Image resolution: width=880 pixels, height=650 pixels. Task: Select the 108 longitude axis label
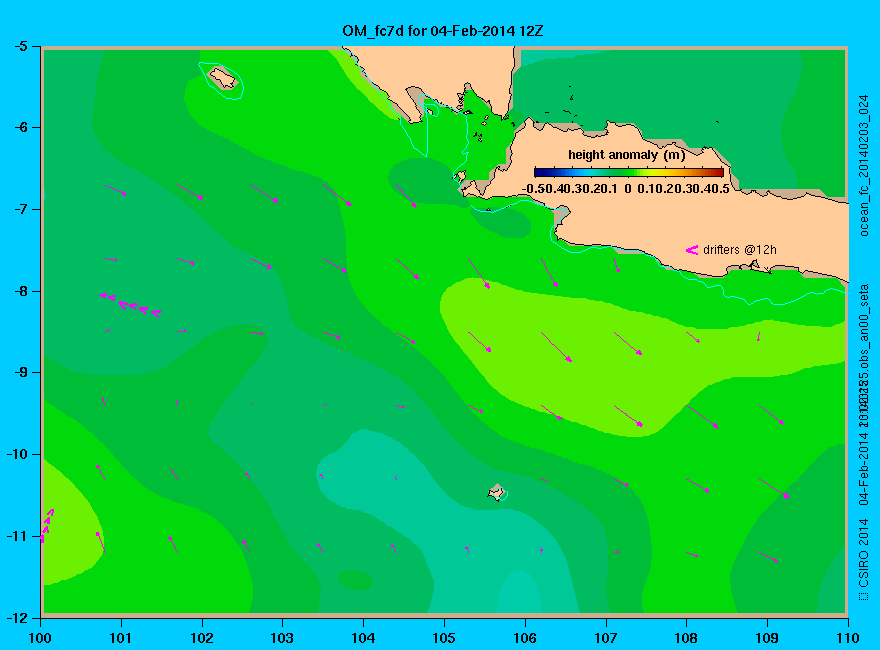(686, 638)
